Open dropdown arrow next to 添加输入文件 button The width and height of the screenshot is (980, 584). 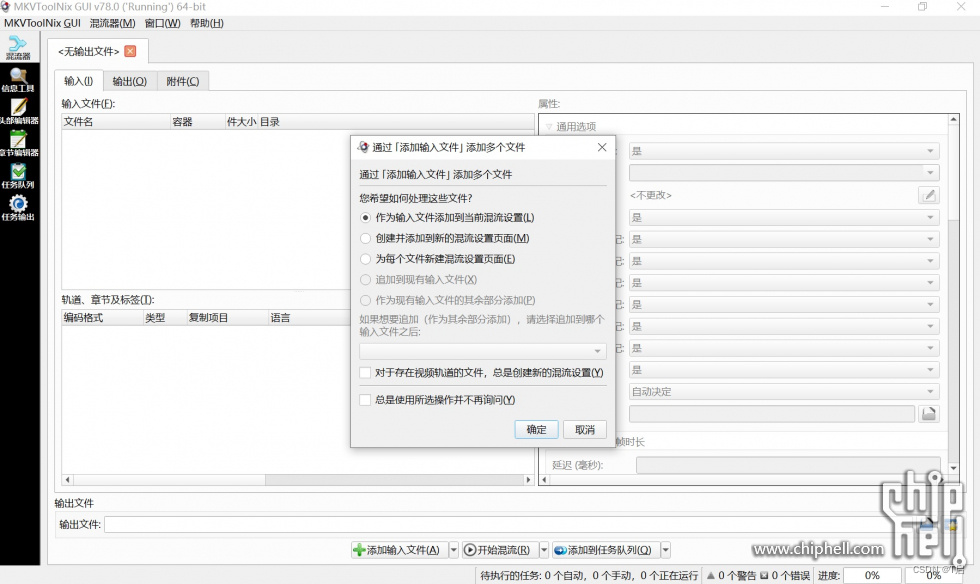(x=454, y=550)
